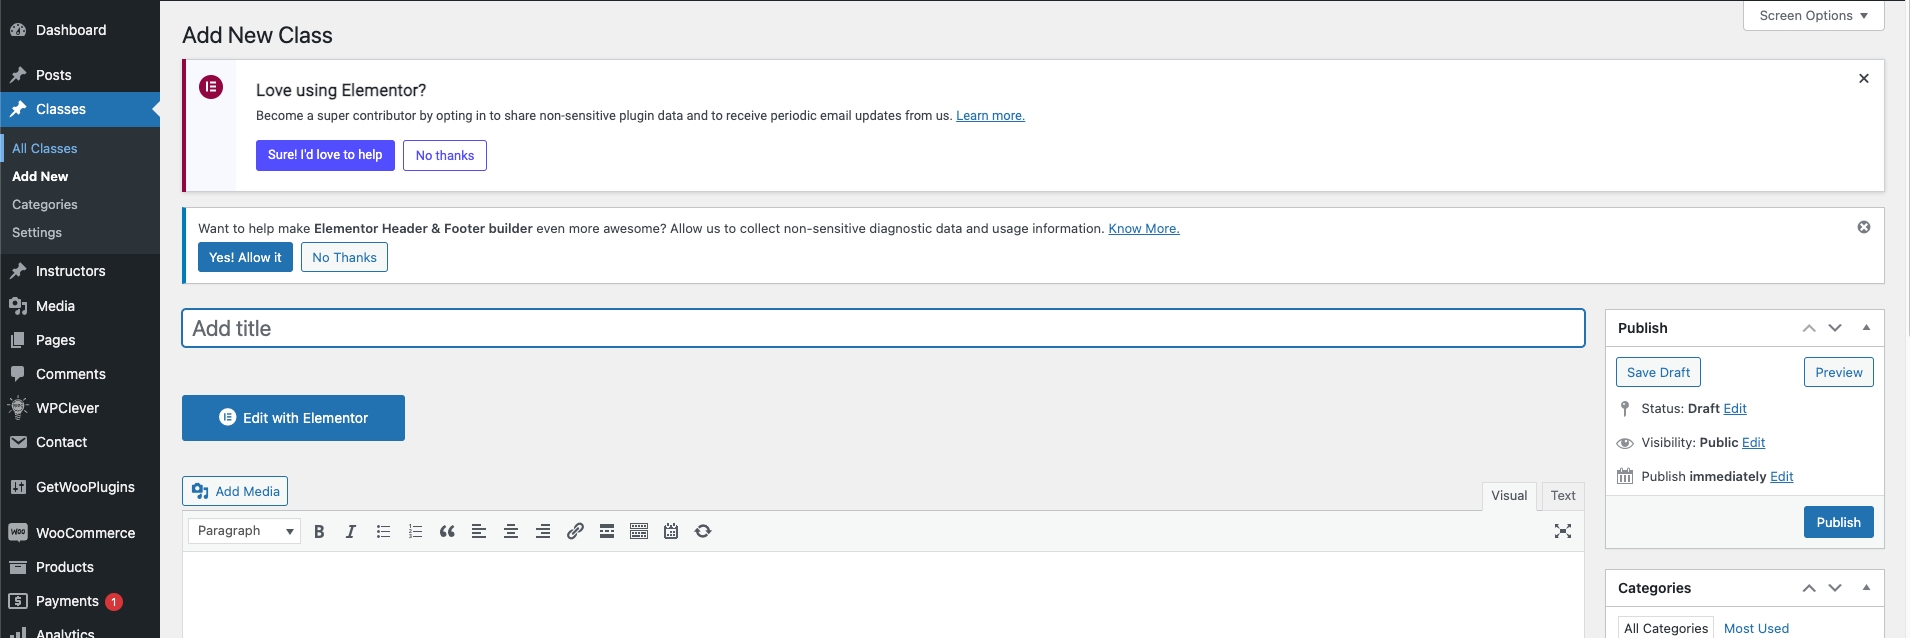
Task: Toggle bold formatting in editor toolbar
Action: pos(319,532)
